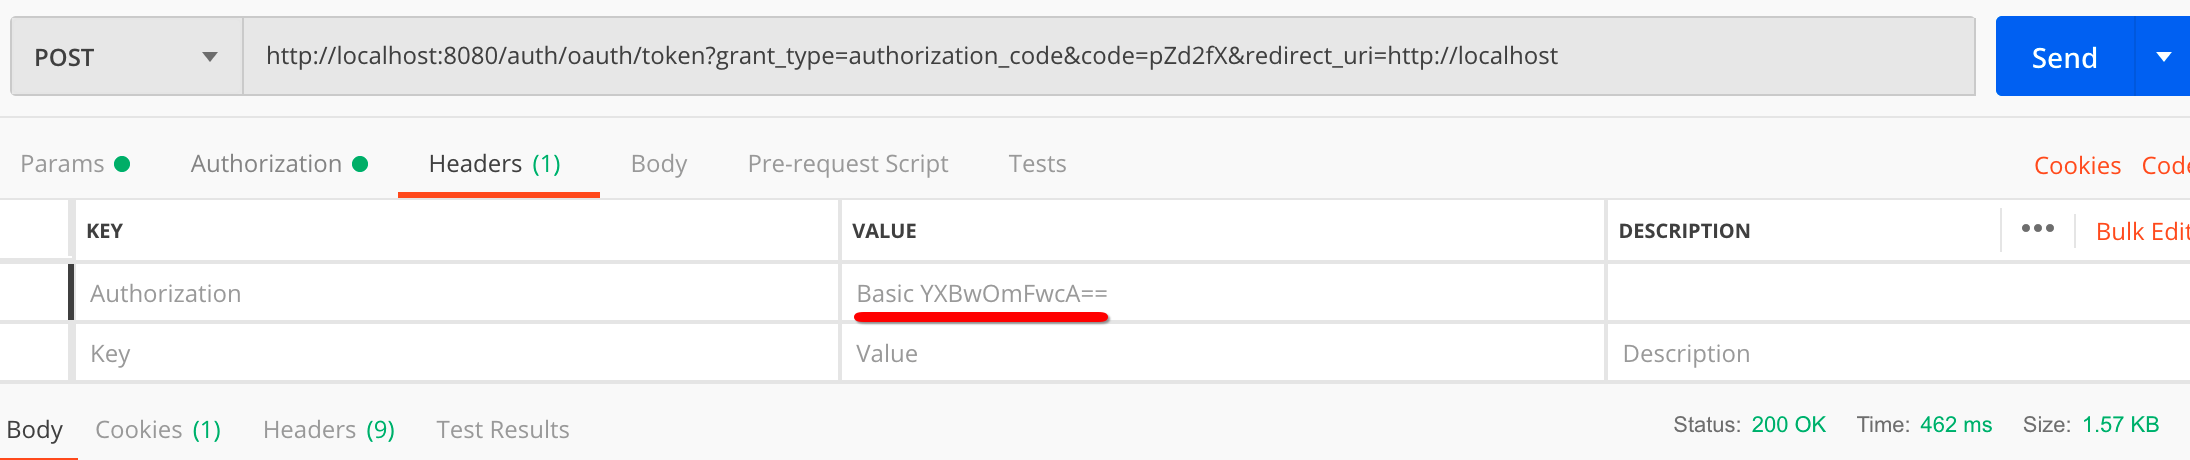The width and height of the screenshot is (2190, 460).
Task: Switch headers to Bulk Edit mode
Action: tap(2142, 232)
